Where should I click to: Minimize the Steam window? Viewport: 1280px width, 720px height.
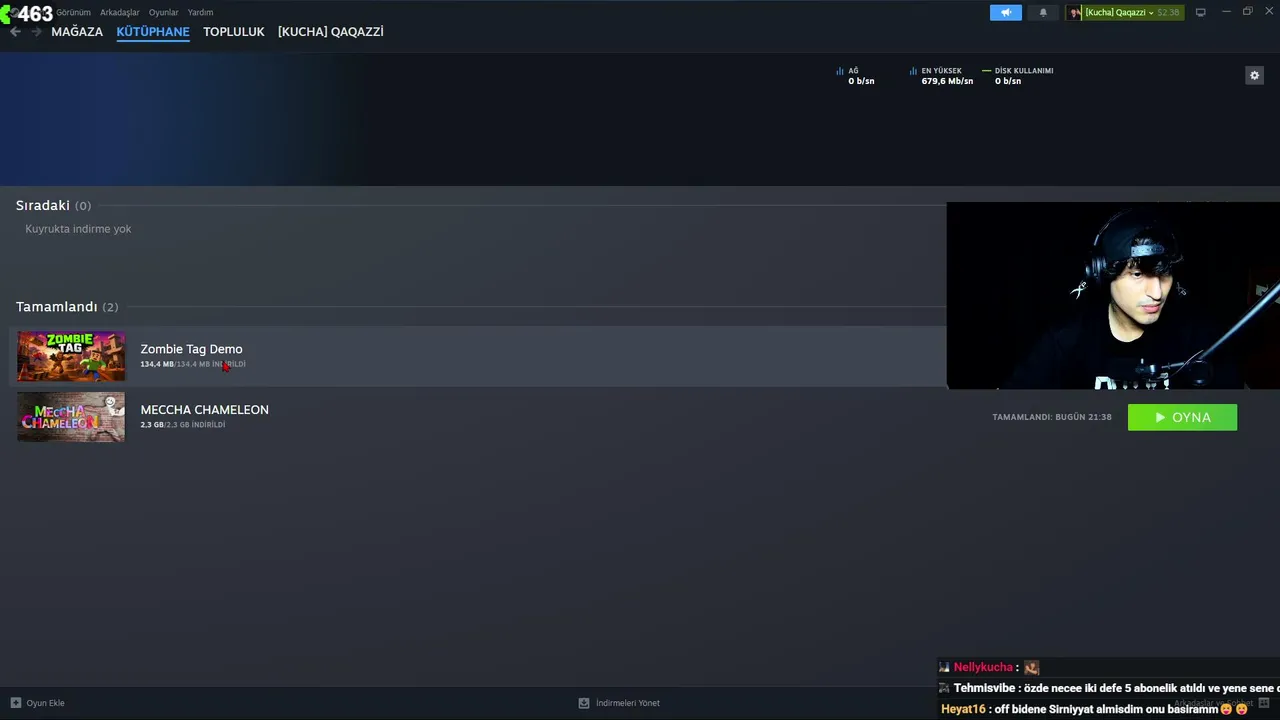(x=1226, y=12)
